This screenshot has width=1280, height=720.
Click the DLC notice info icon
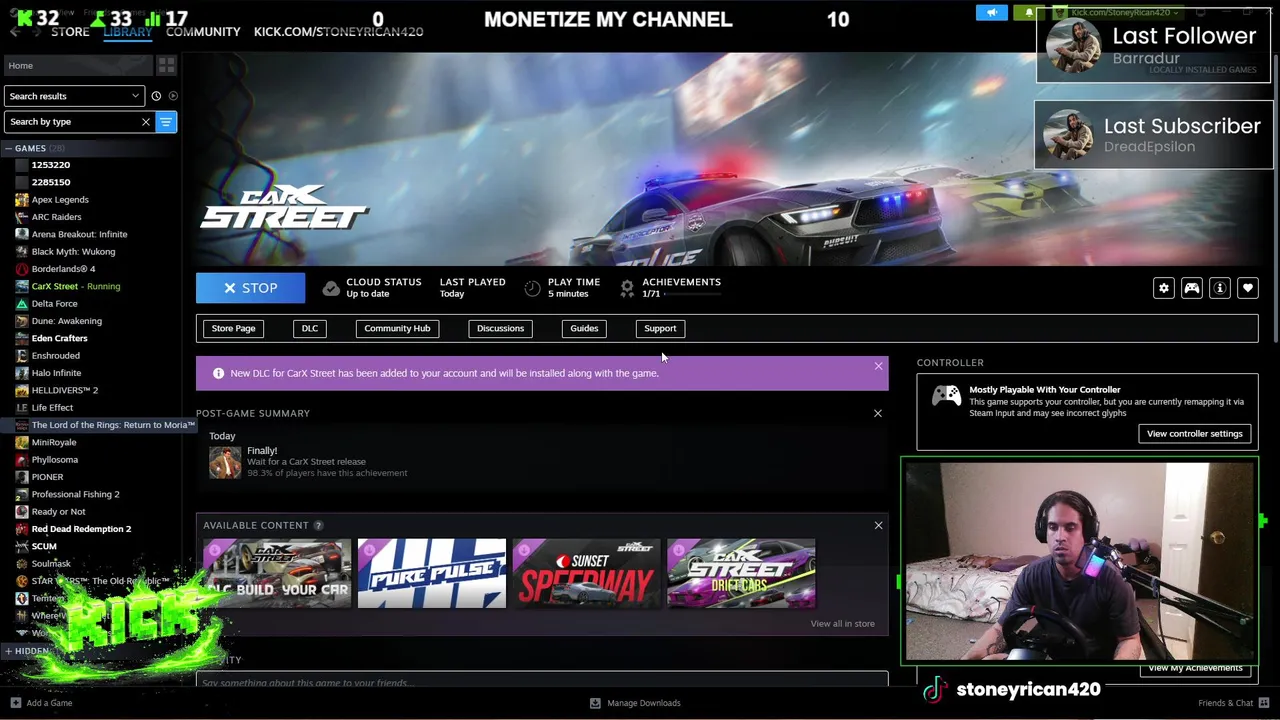tap(218, 373)
